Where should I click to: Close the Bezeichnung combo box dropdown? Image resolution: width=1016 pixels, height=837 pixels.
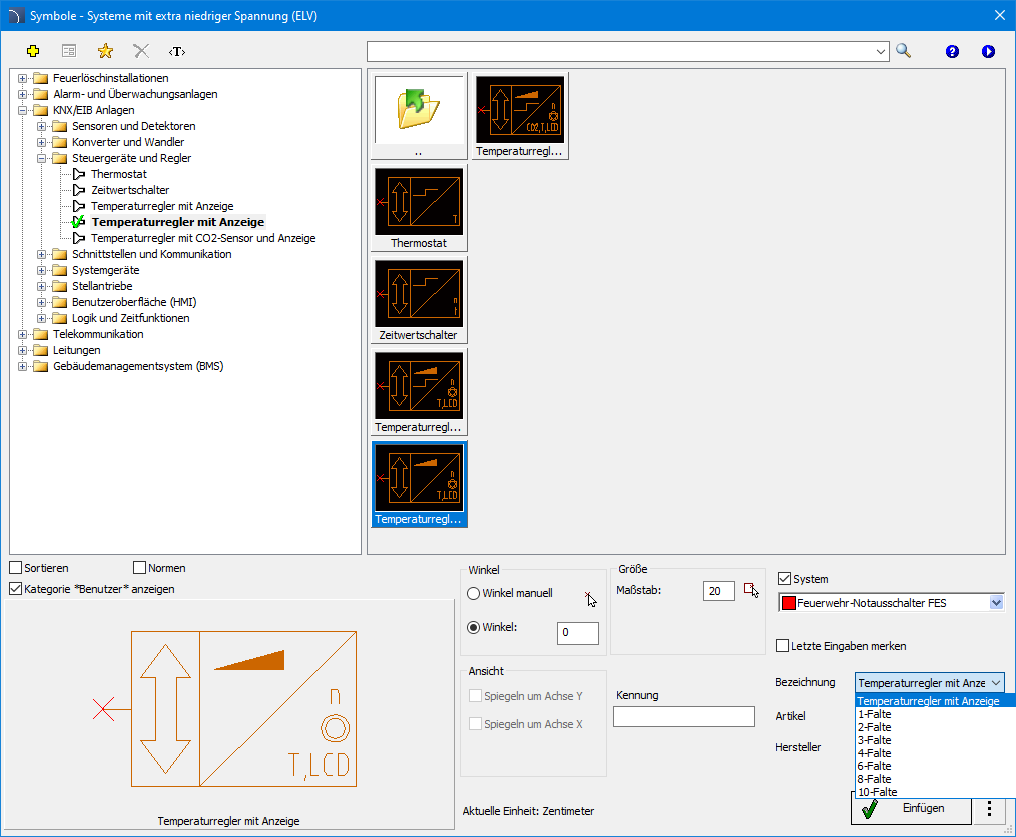pos(996,683)
